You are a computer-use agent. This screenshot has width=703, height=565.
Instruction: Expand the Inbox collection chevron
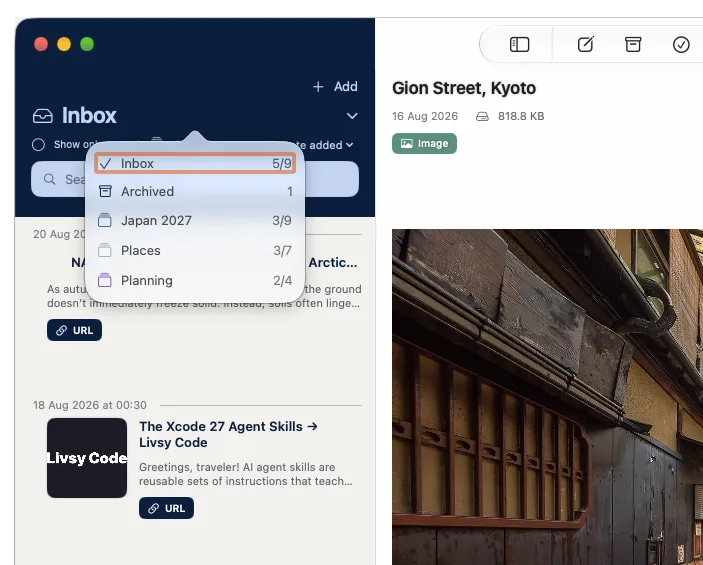[x=352, y=116]
